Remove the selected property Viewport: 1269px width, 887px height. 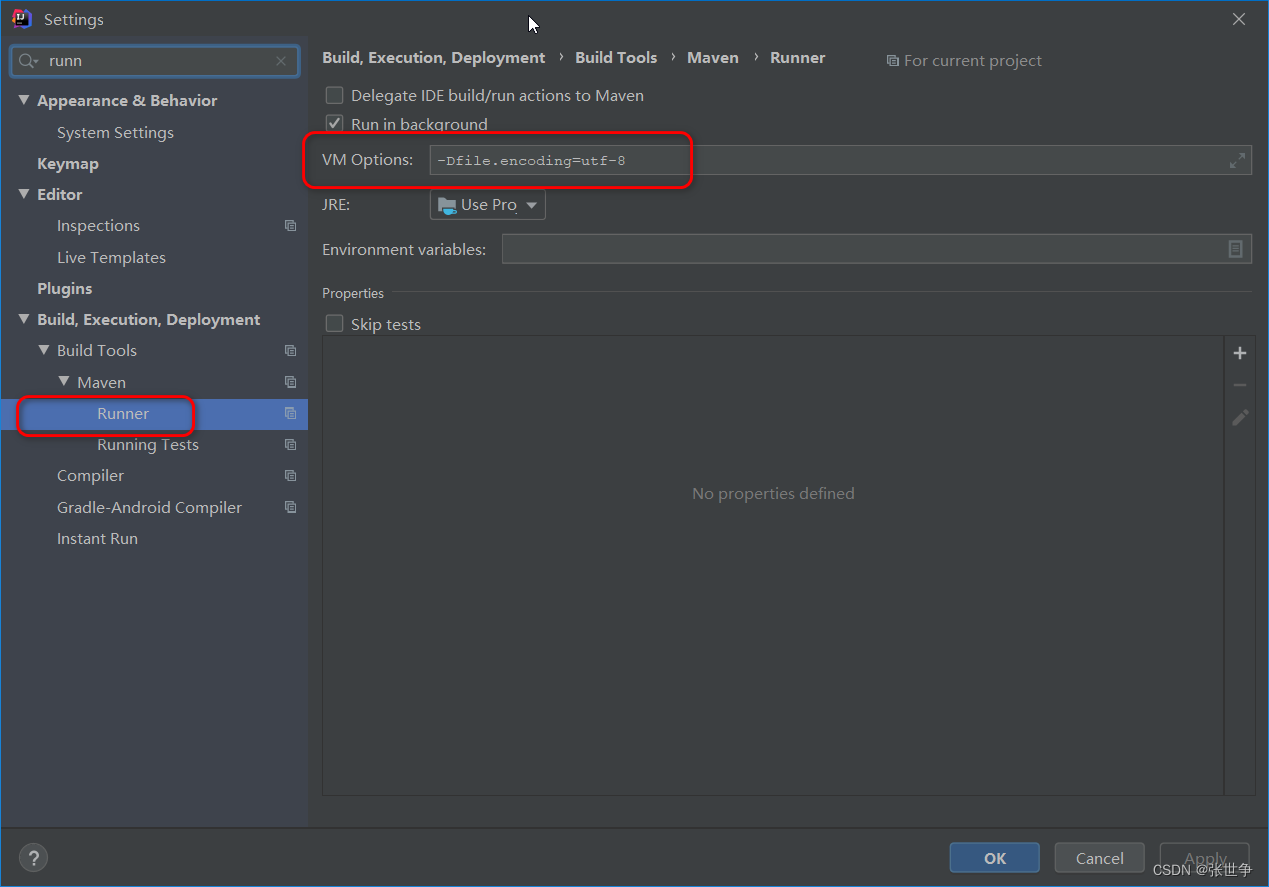[x=1240, y=385]
